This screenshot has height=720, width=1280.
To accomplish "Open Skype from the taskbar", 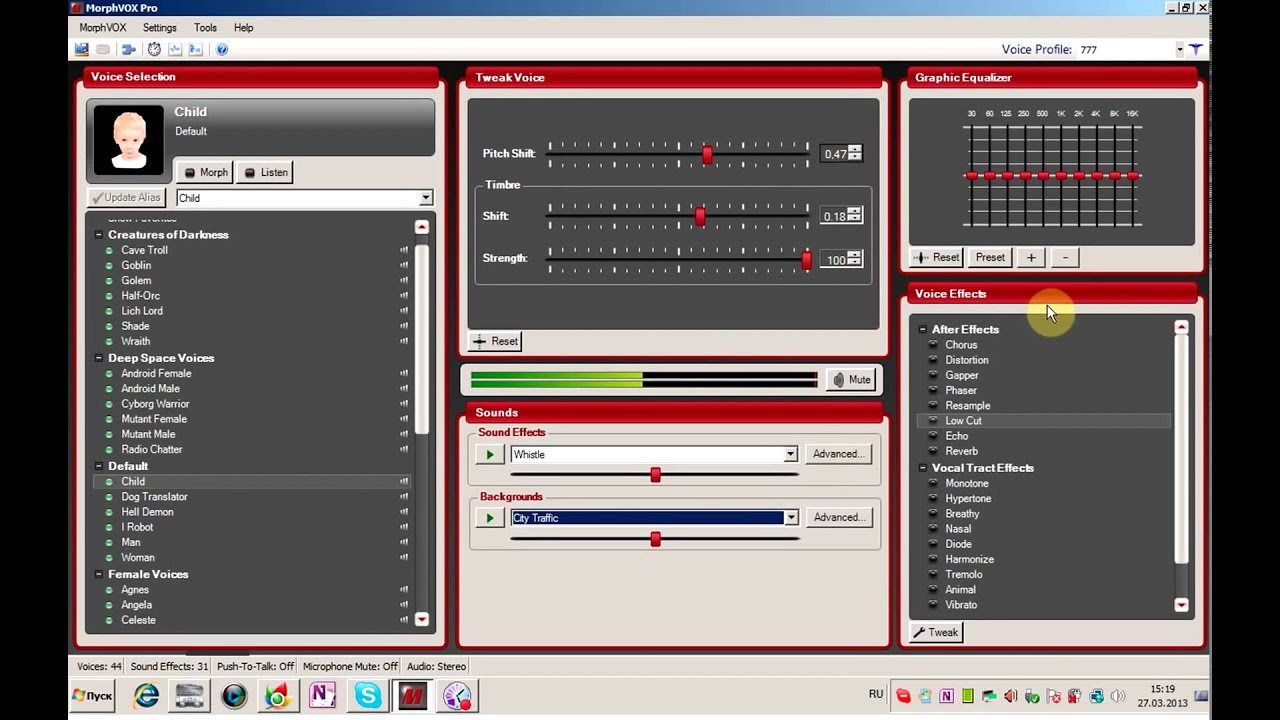I will coord(367,695).
